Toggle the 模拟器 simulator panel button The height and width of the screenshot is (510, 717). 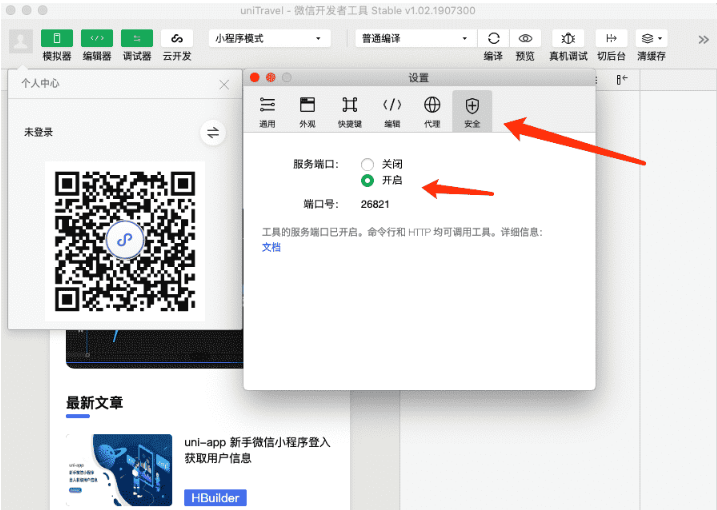coord(57,38)
